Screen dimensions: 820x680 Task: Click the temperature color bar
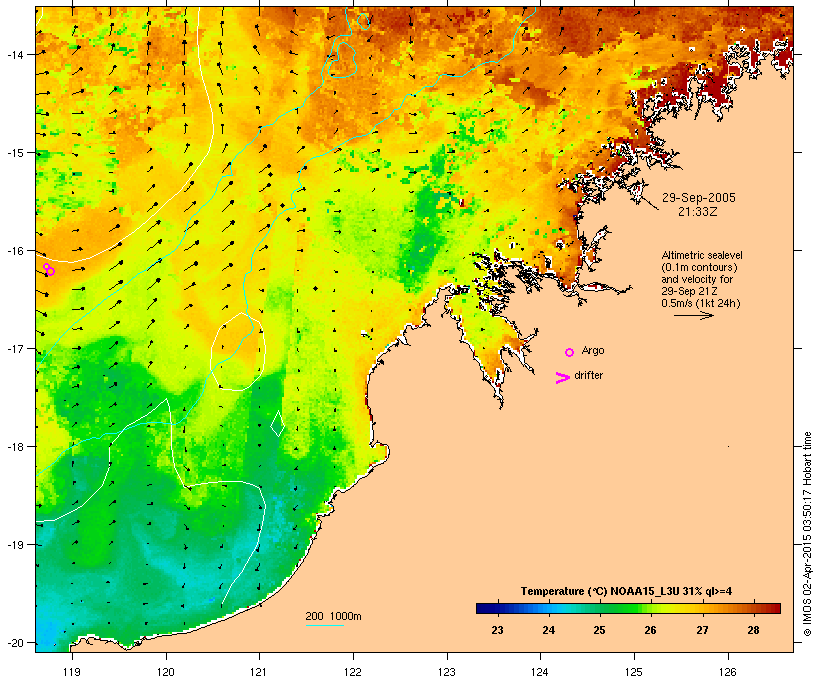tap(628, 608)
